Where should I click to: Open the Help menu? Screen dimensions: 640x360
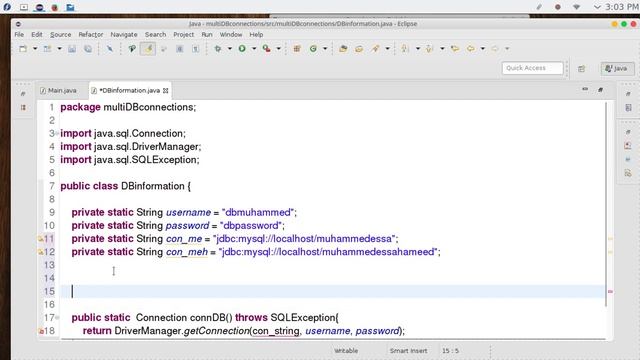(x=256, y=35)
